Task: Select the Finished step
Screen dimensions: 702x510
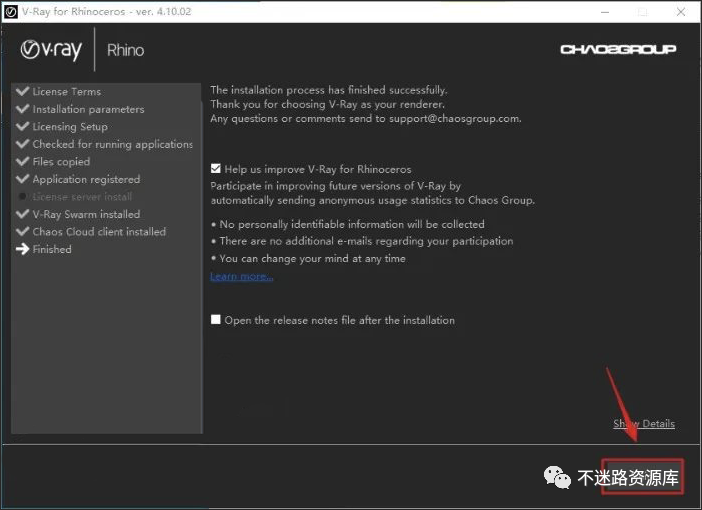Action: 52,249
